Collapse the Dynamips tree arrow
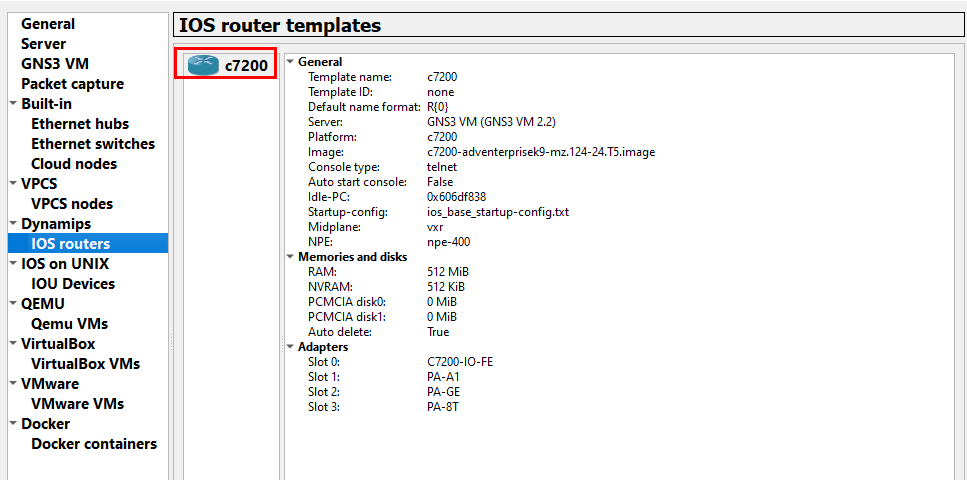967x480 pixels. point(14,223)
